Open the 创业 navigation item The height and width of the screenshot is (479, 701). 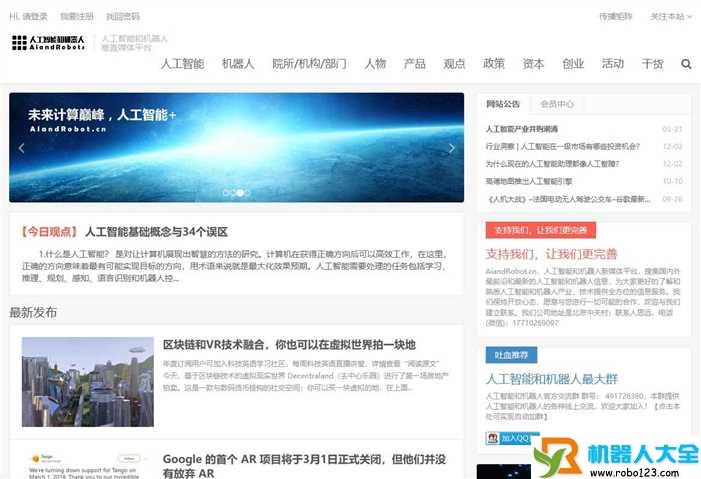tap(573, 64)
